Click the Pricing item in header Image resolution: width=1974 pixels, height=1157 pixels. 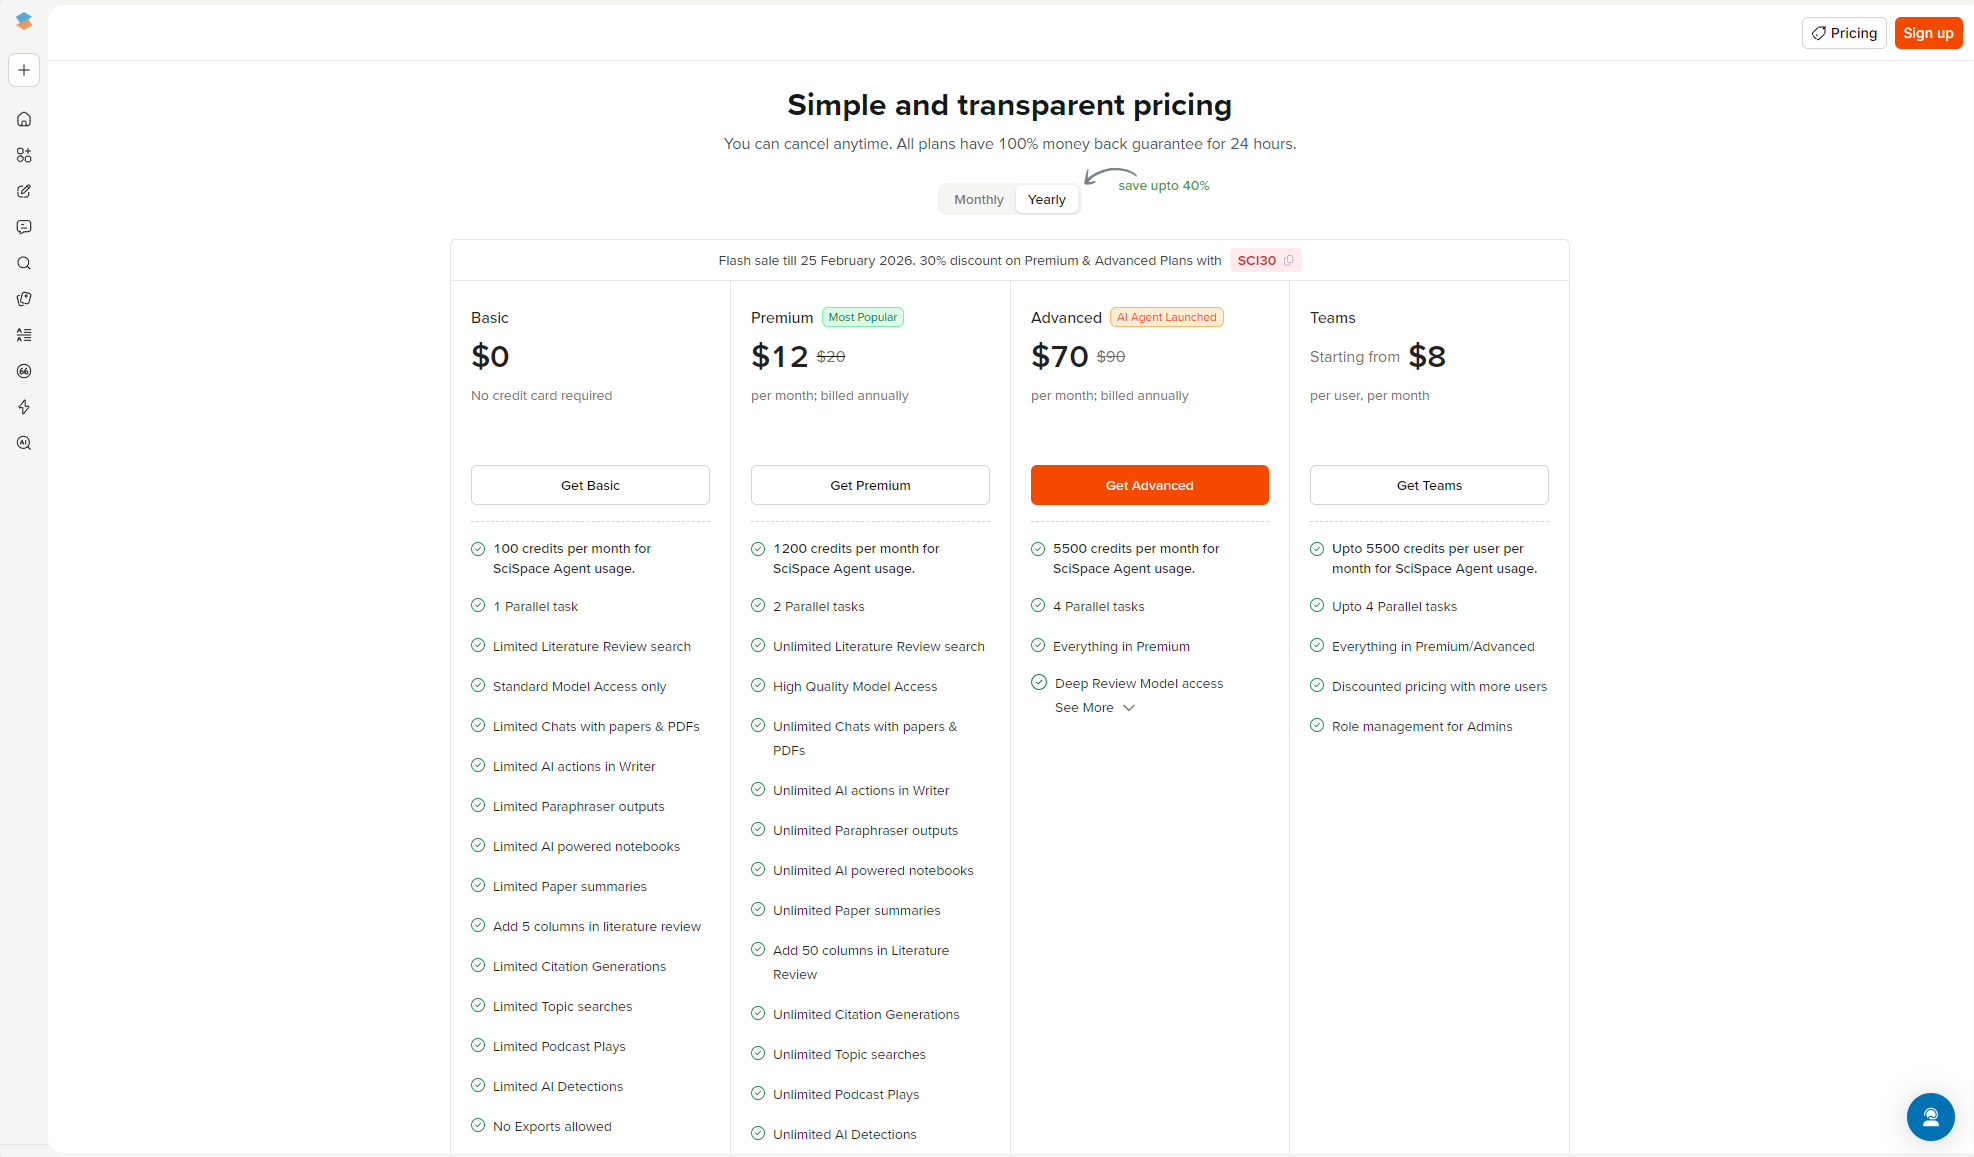pyautogui.click(x=1844, y=33)
